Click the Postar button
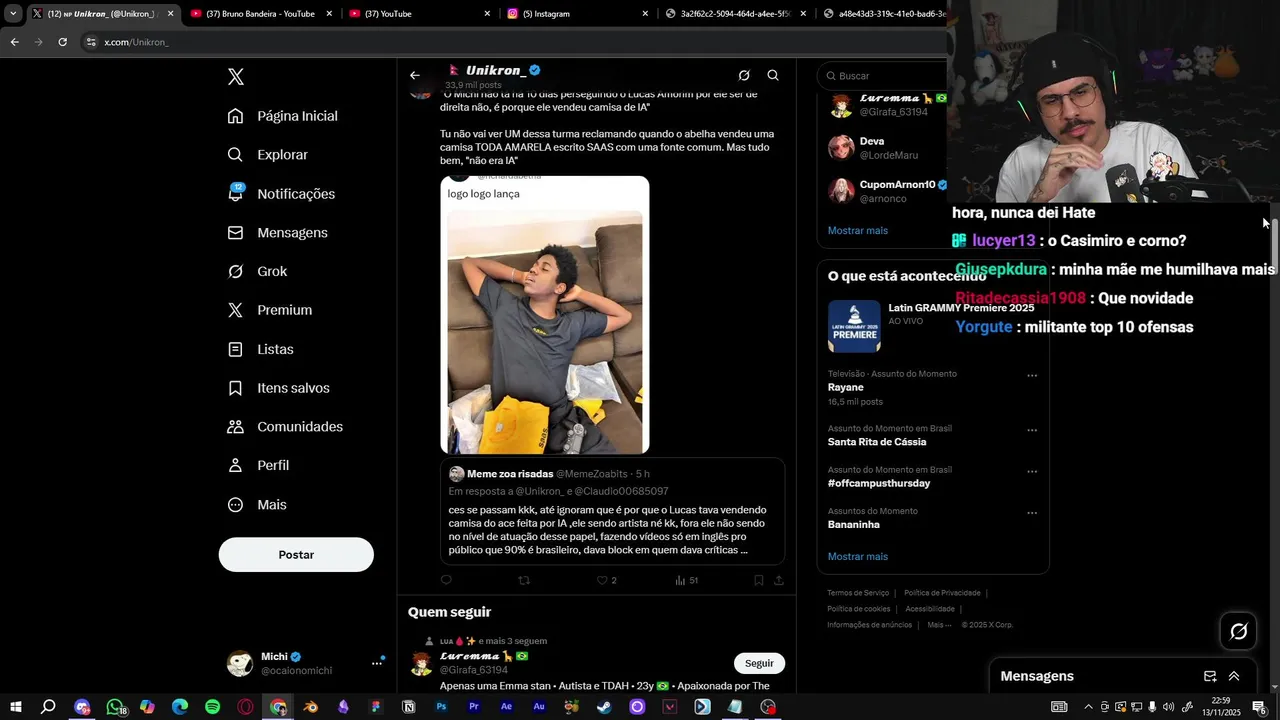This screenshot has width=1280, height=720. (x=296, y=554)
